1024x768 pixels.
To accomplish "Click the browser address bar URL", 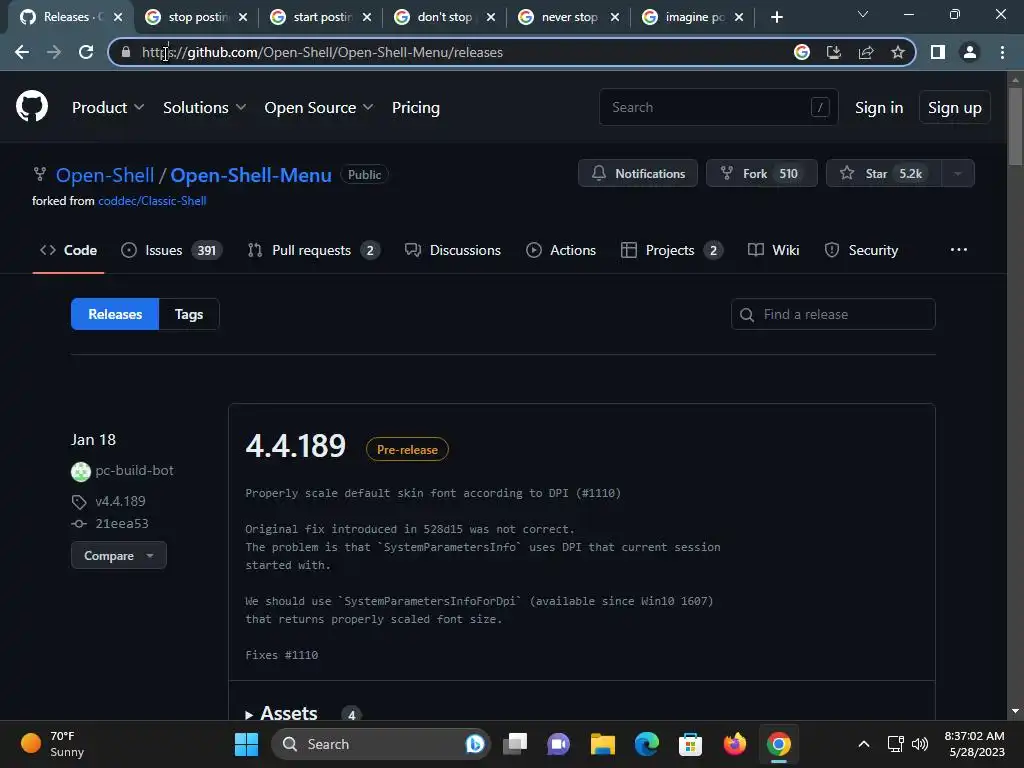I will (x=322, y=52).
